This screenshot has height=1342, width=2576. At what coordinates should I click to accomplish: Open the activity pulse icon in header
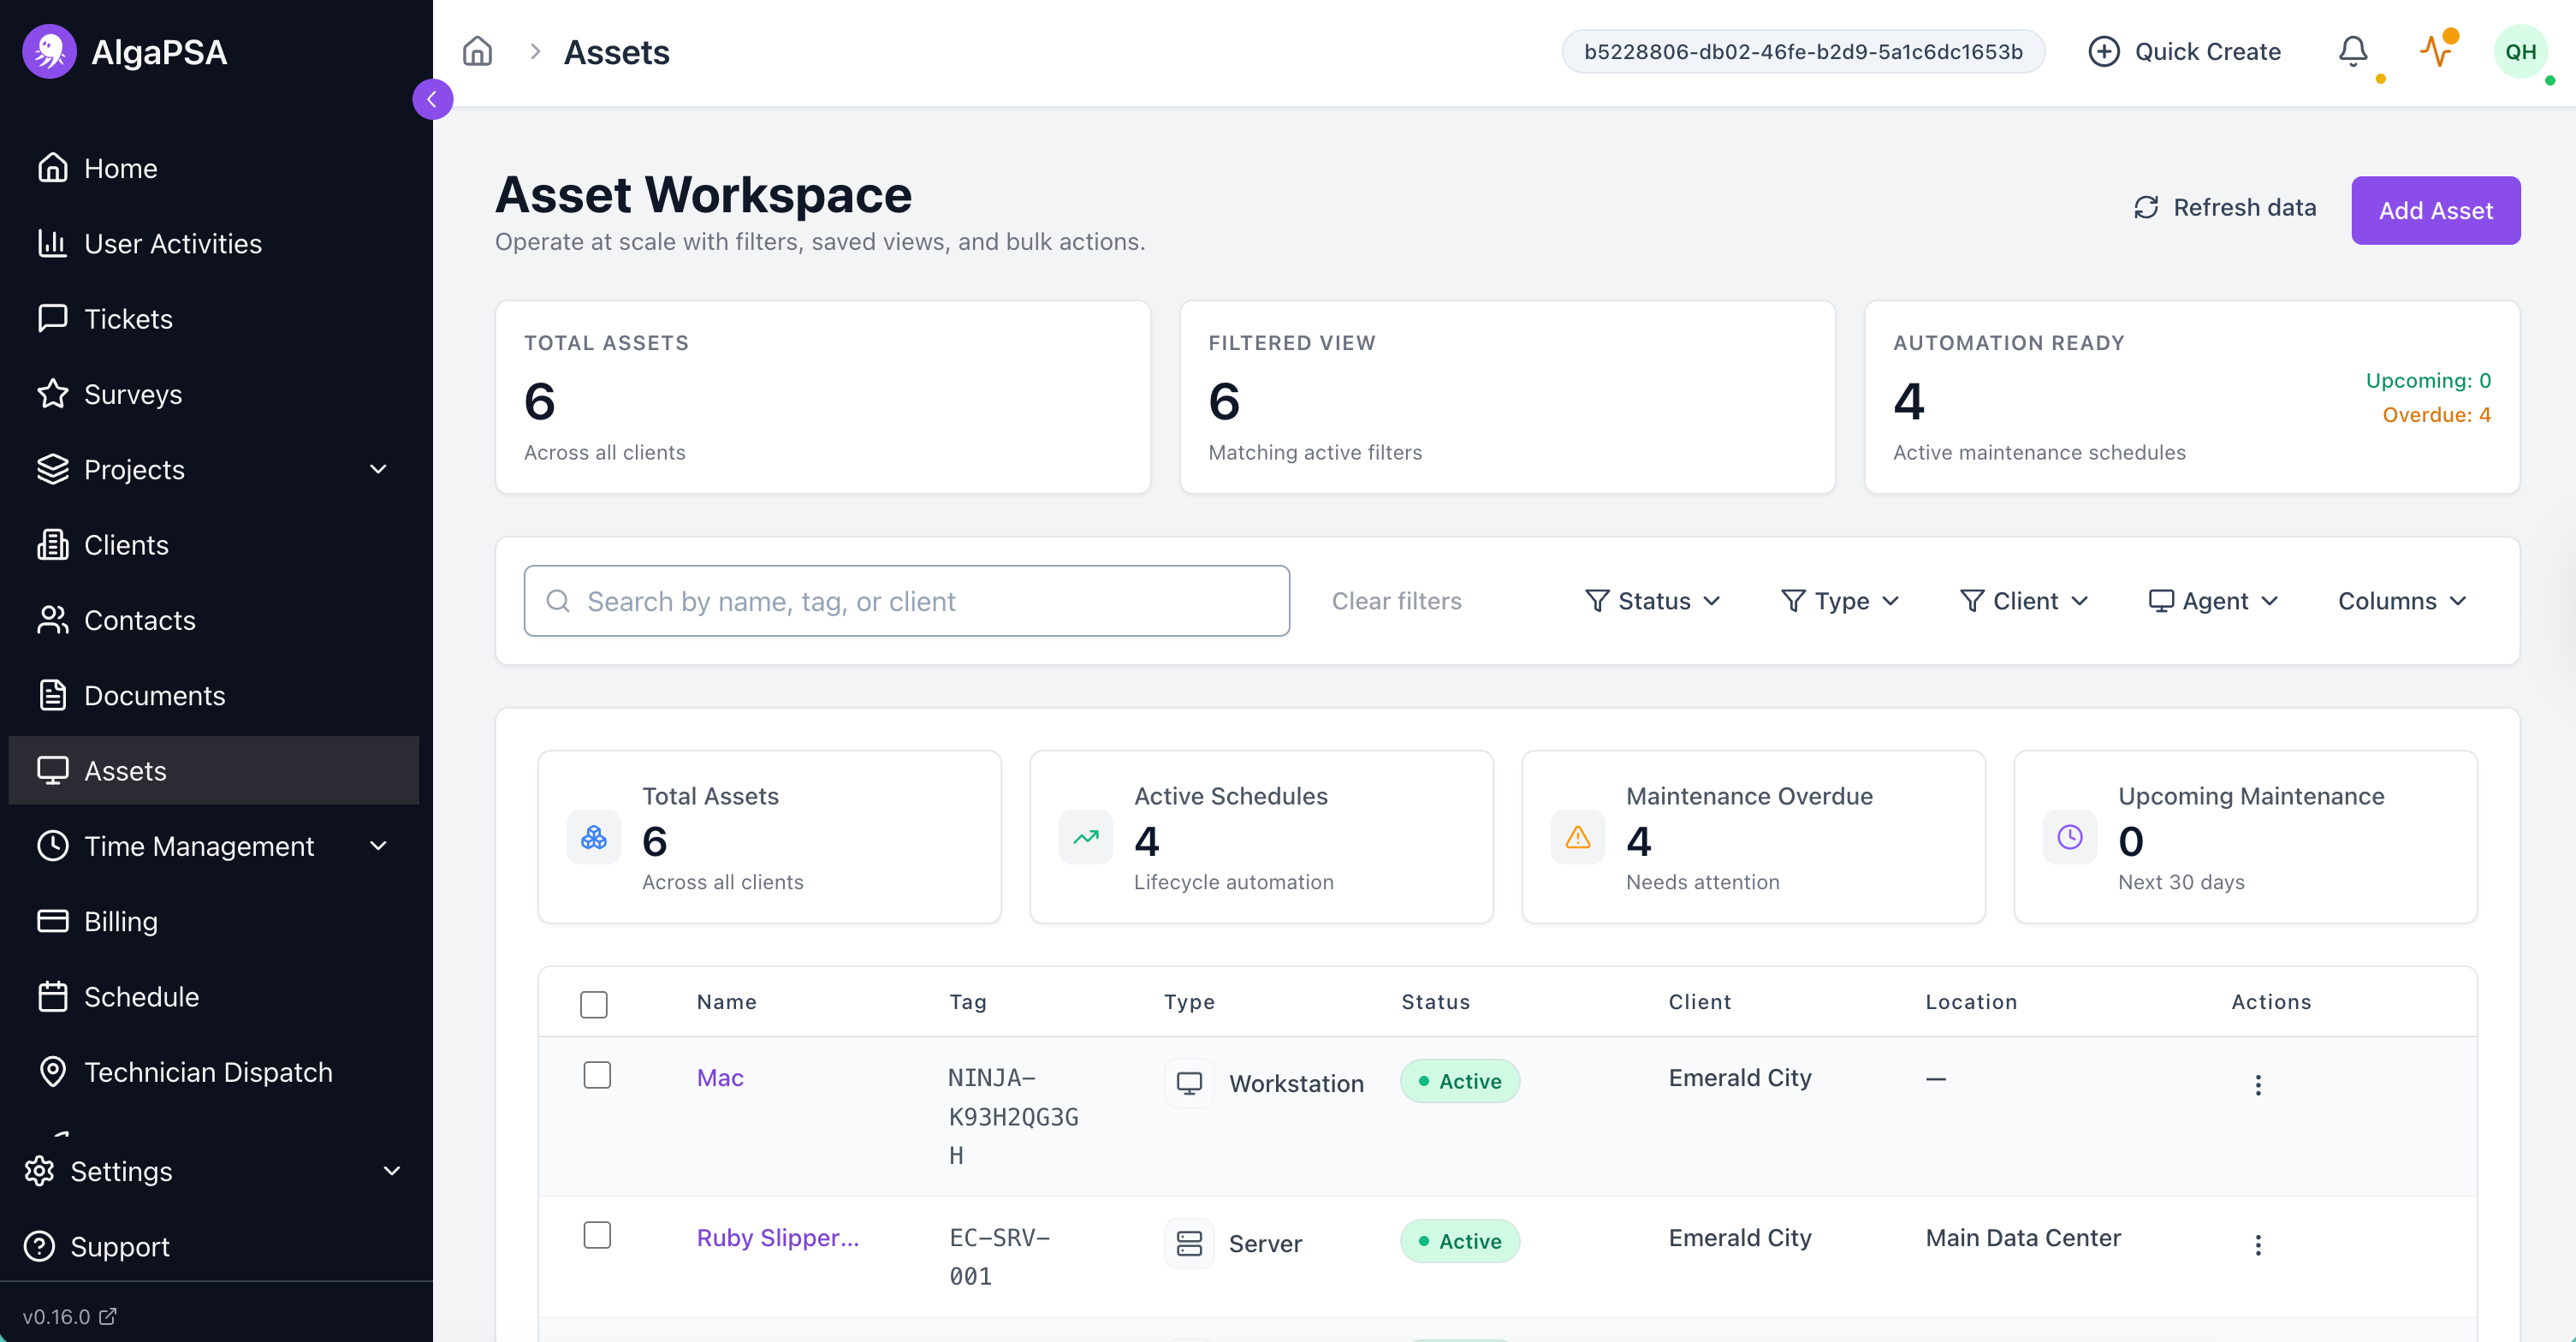[x=2437, y=51]
